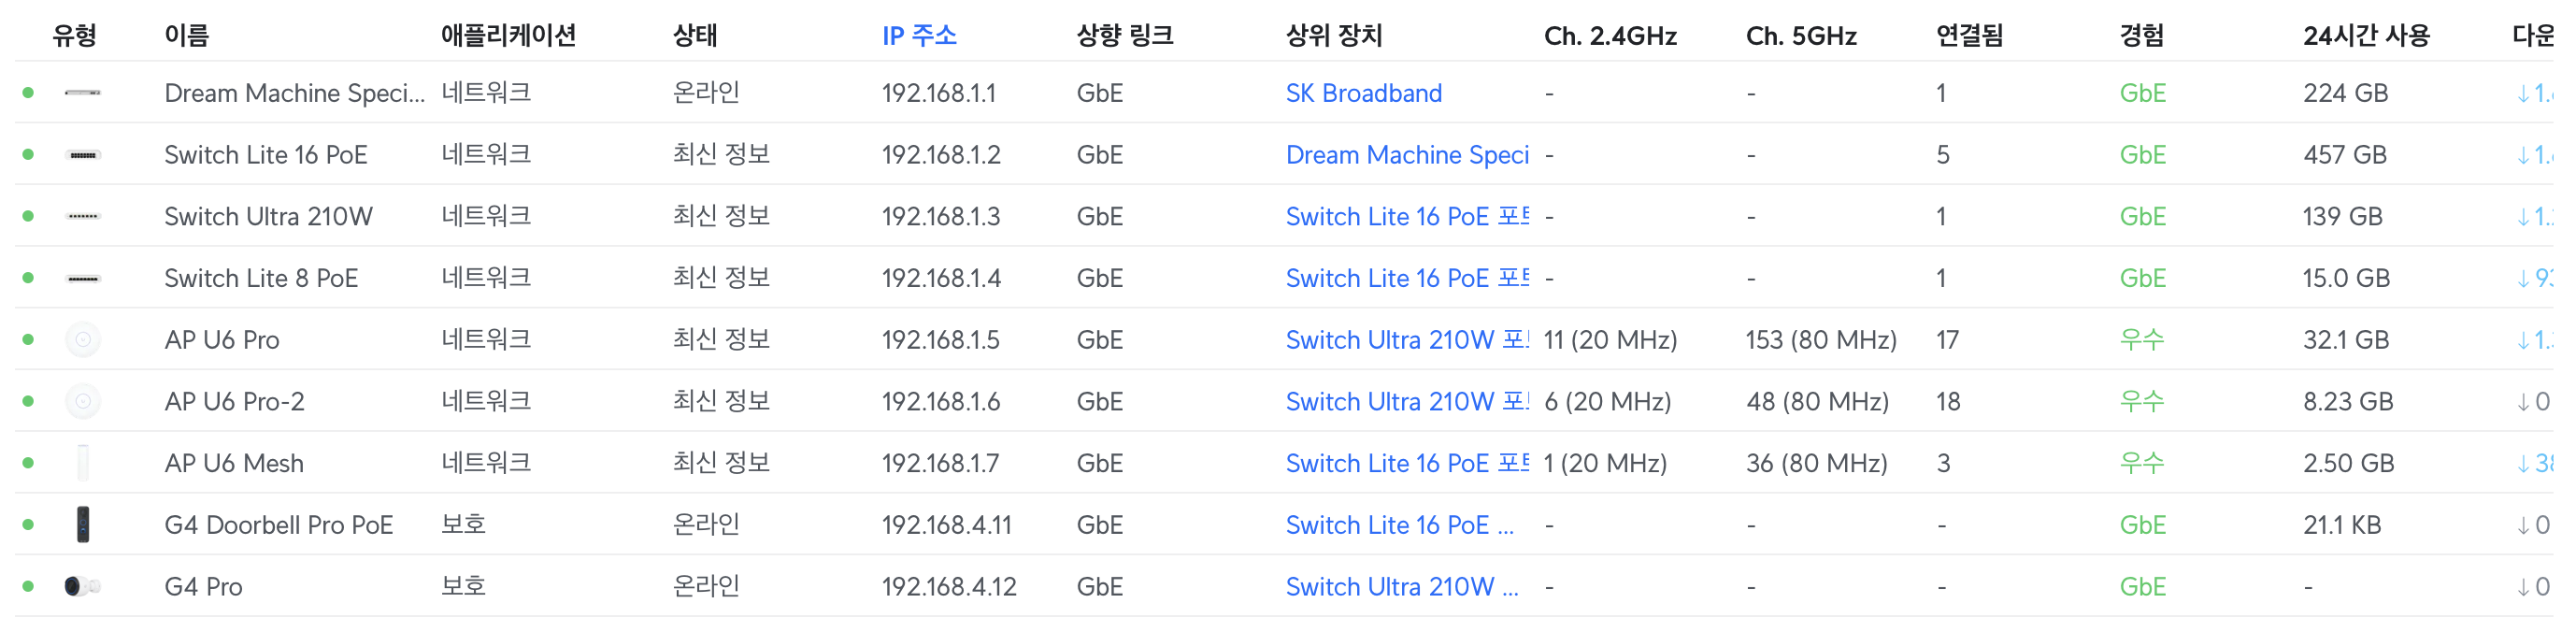Sort by 연결됨 column header

tap(1969, 36)
